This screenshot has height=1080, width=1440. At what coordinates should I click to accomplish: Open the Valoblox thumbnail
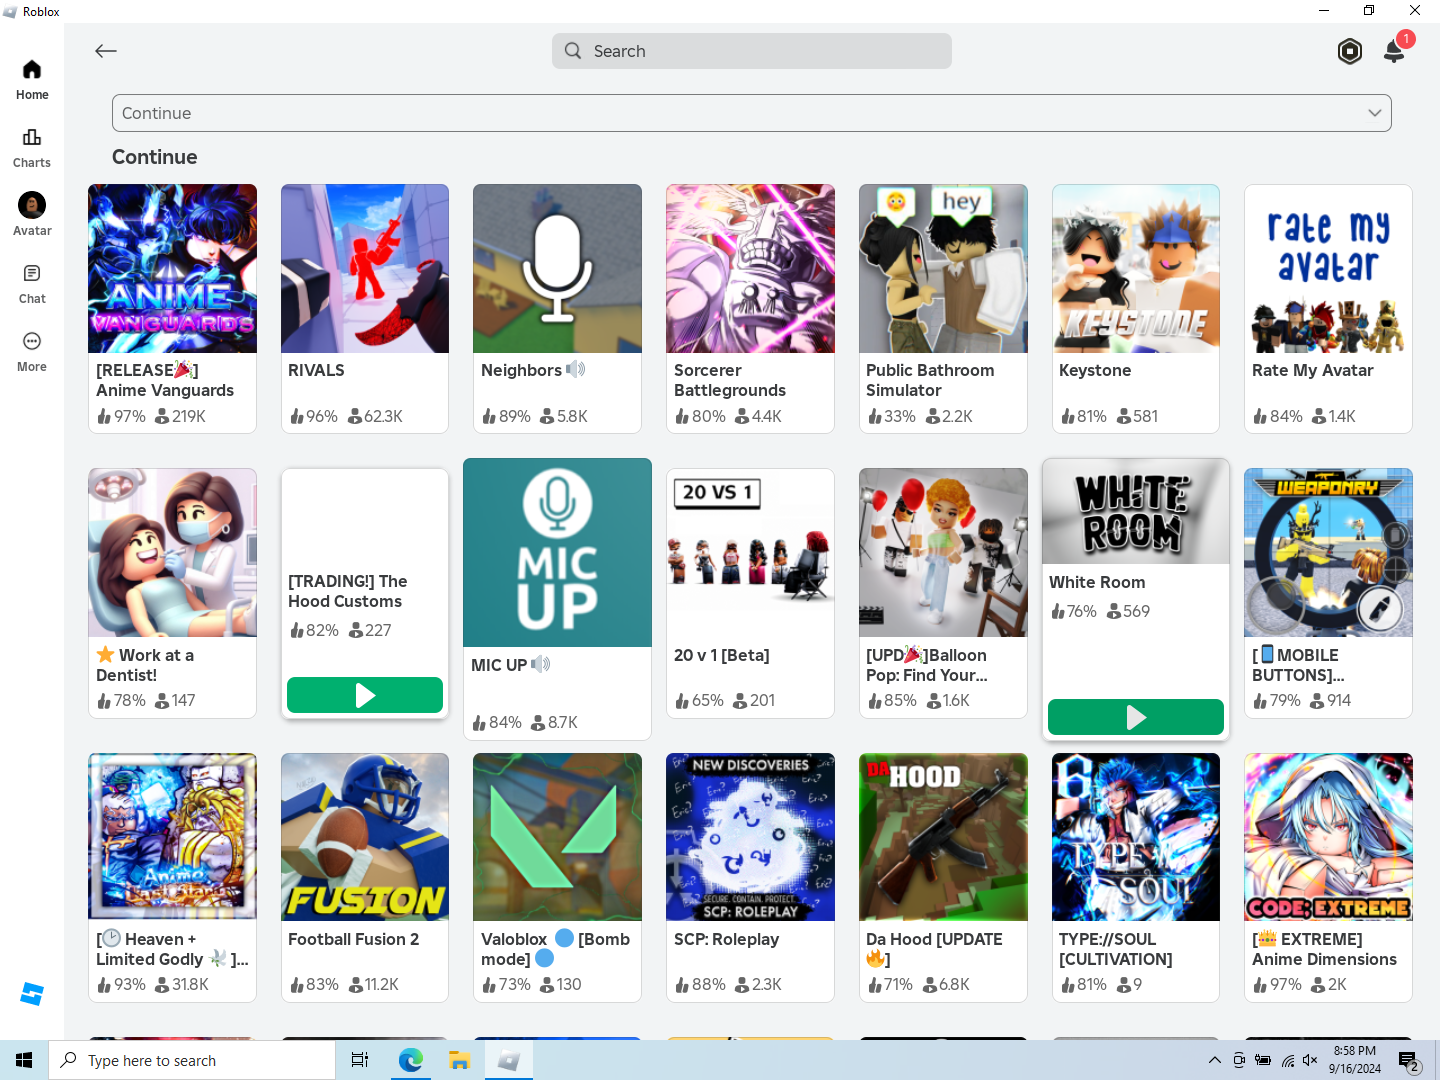coord(557,837)
